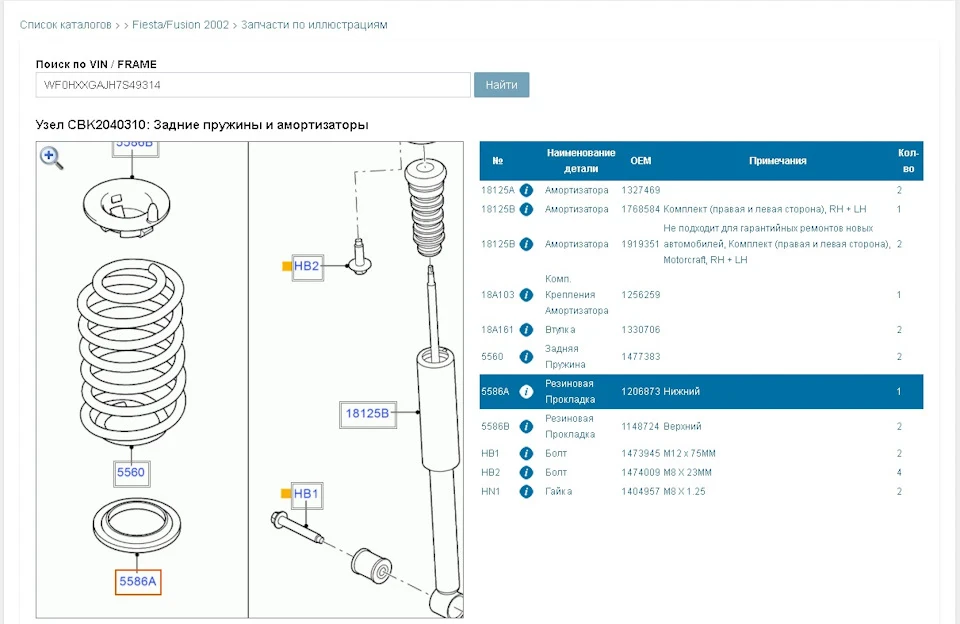Click part number 18A161 in table
This screenshot has height=624, width=960.
coord(498,330)
